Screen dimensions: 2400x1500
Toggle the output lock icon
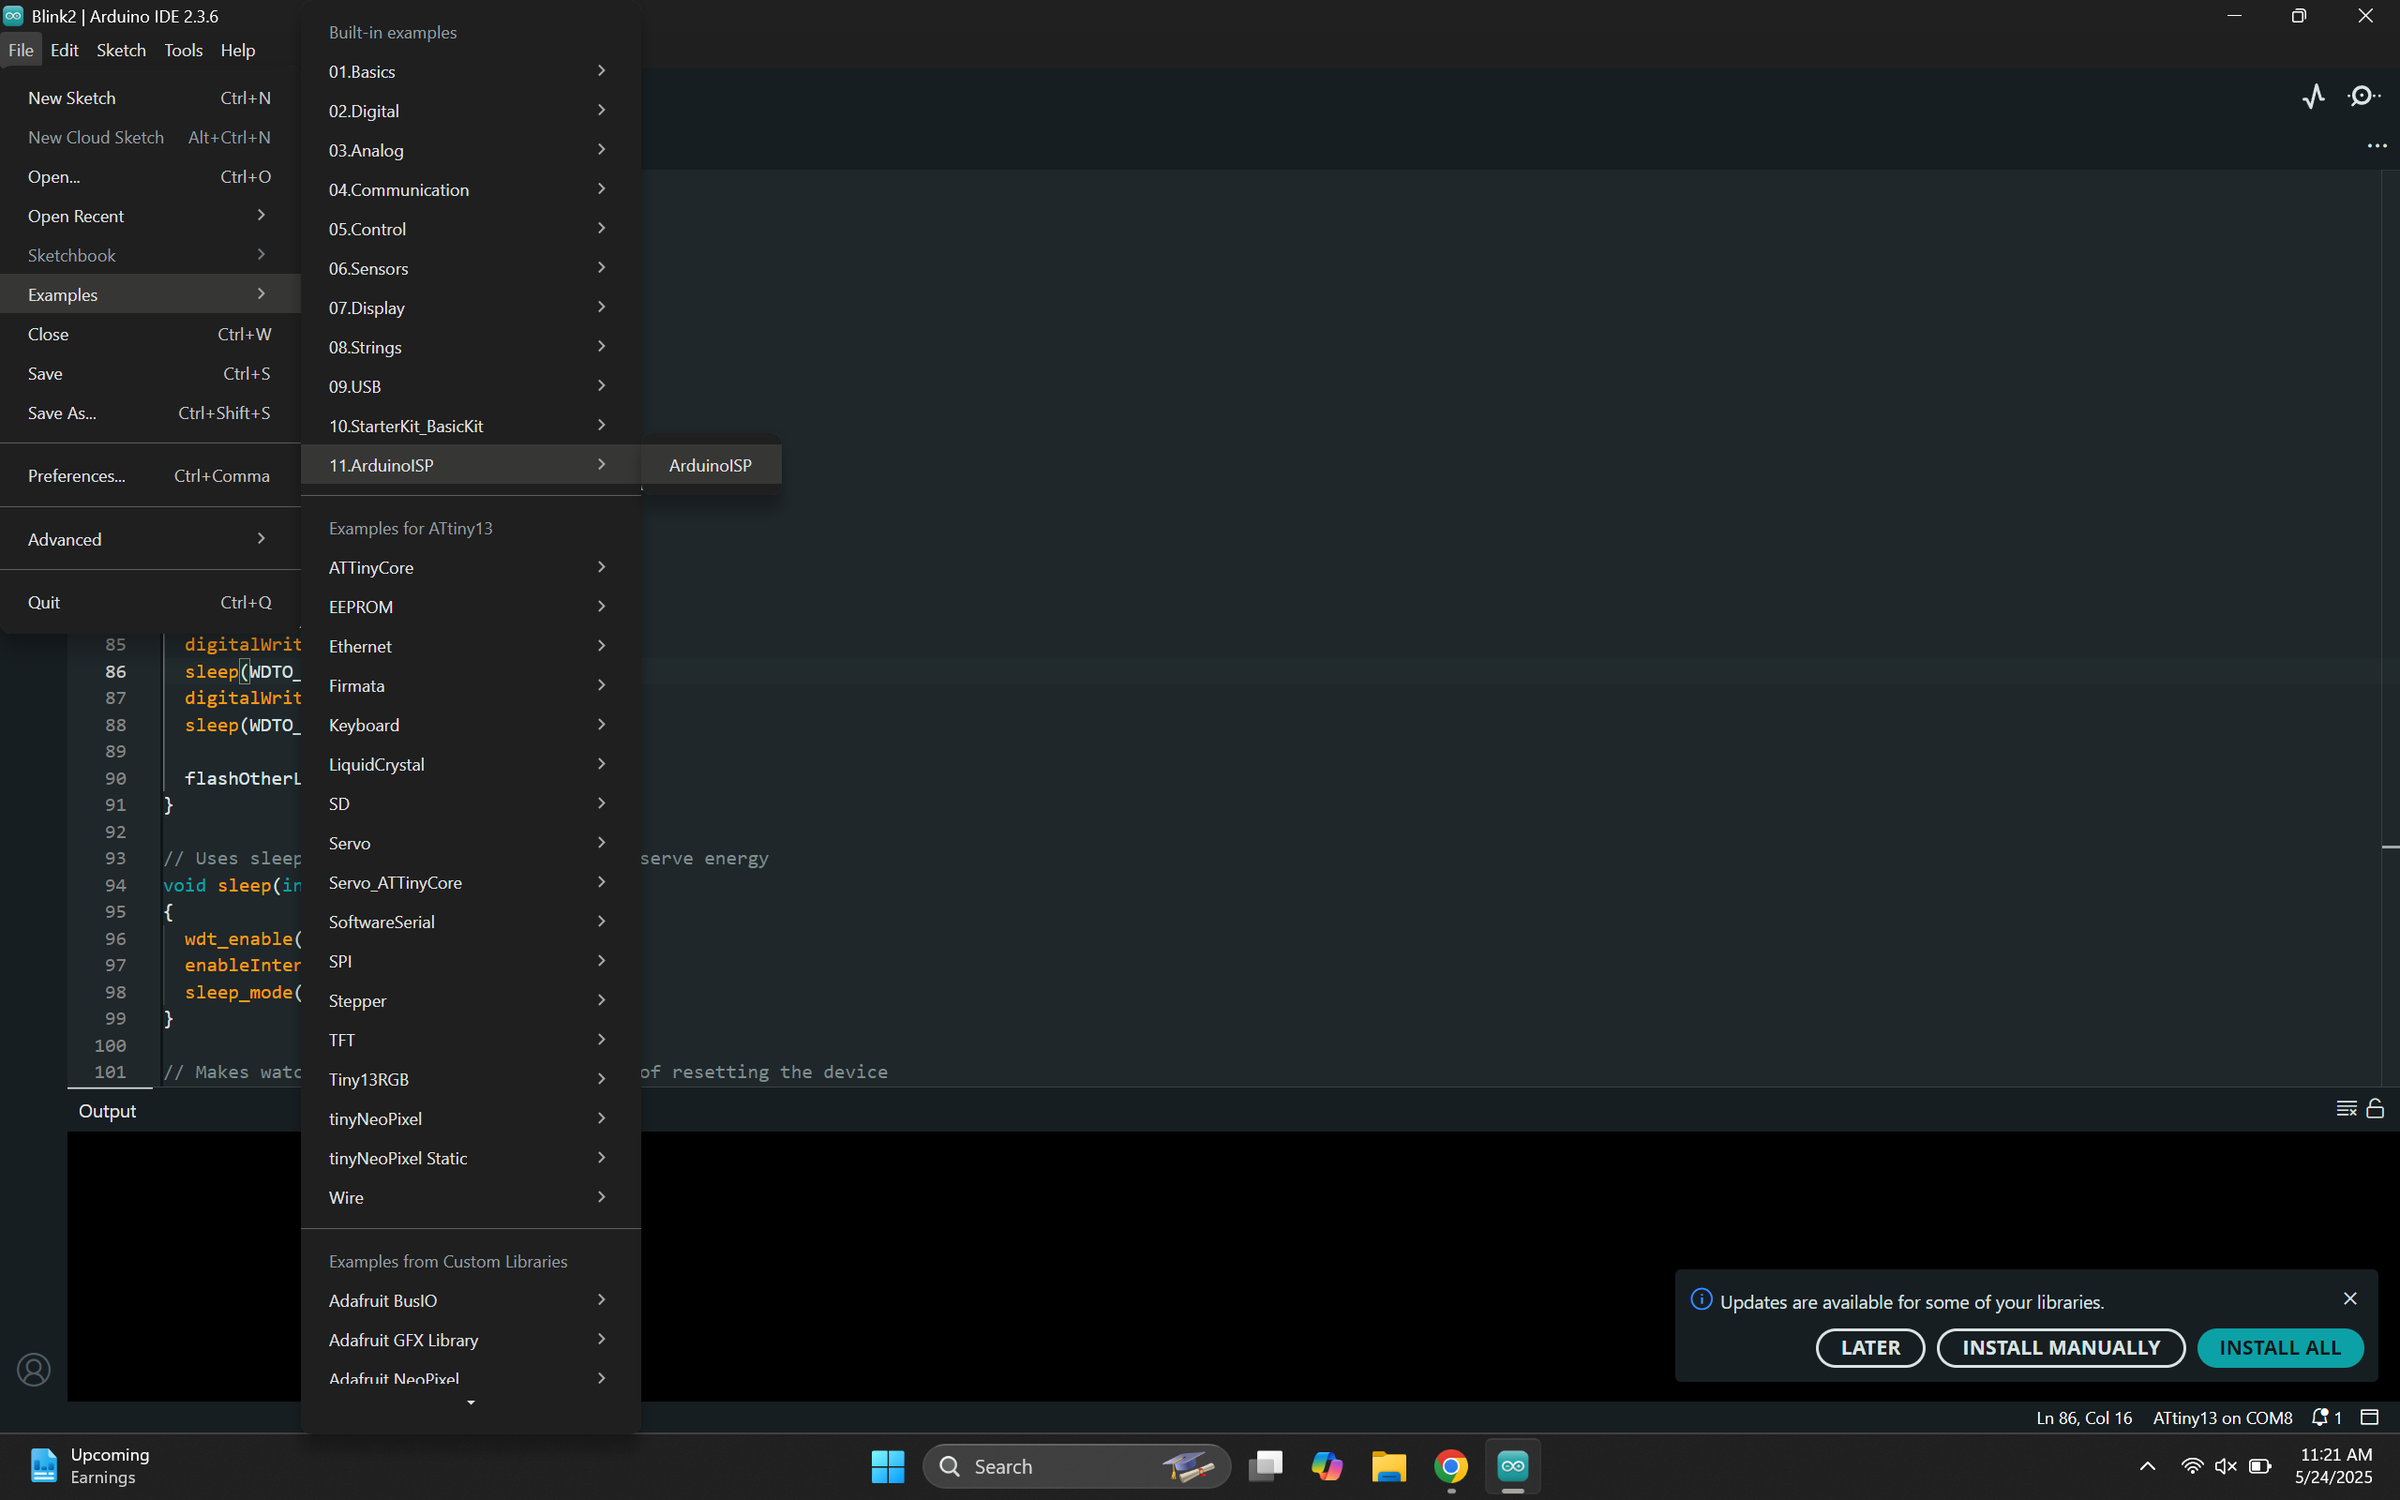(x=2376, y=1108)
